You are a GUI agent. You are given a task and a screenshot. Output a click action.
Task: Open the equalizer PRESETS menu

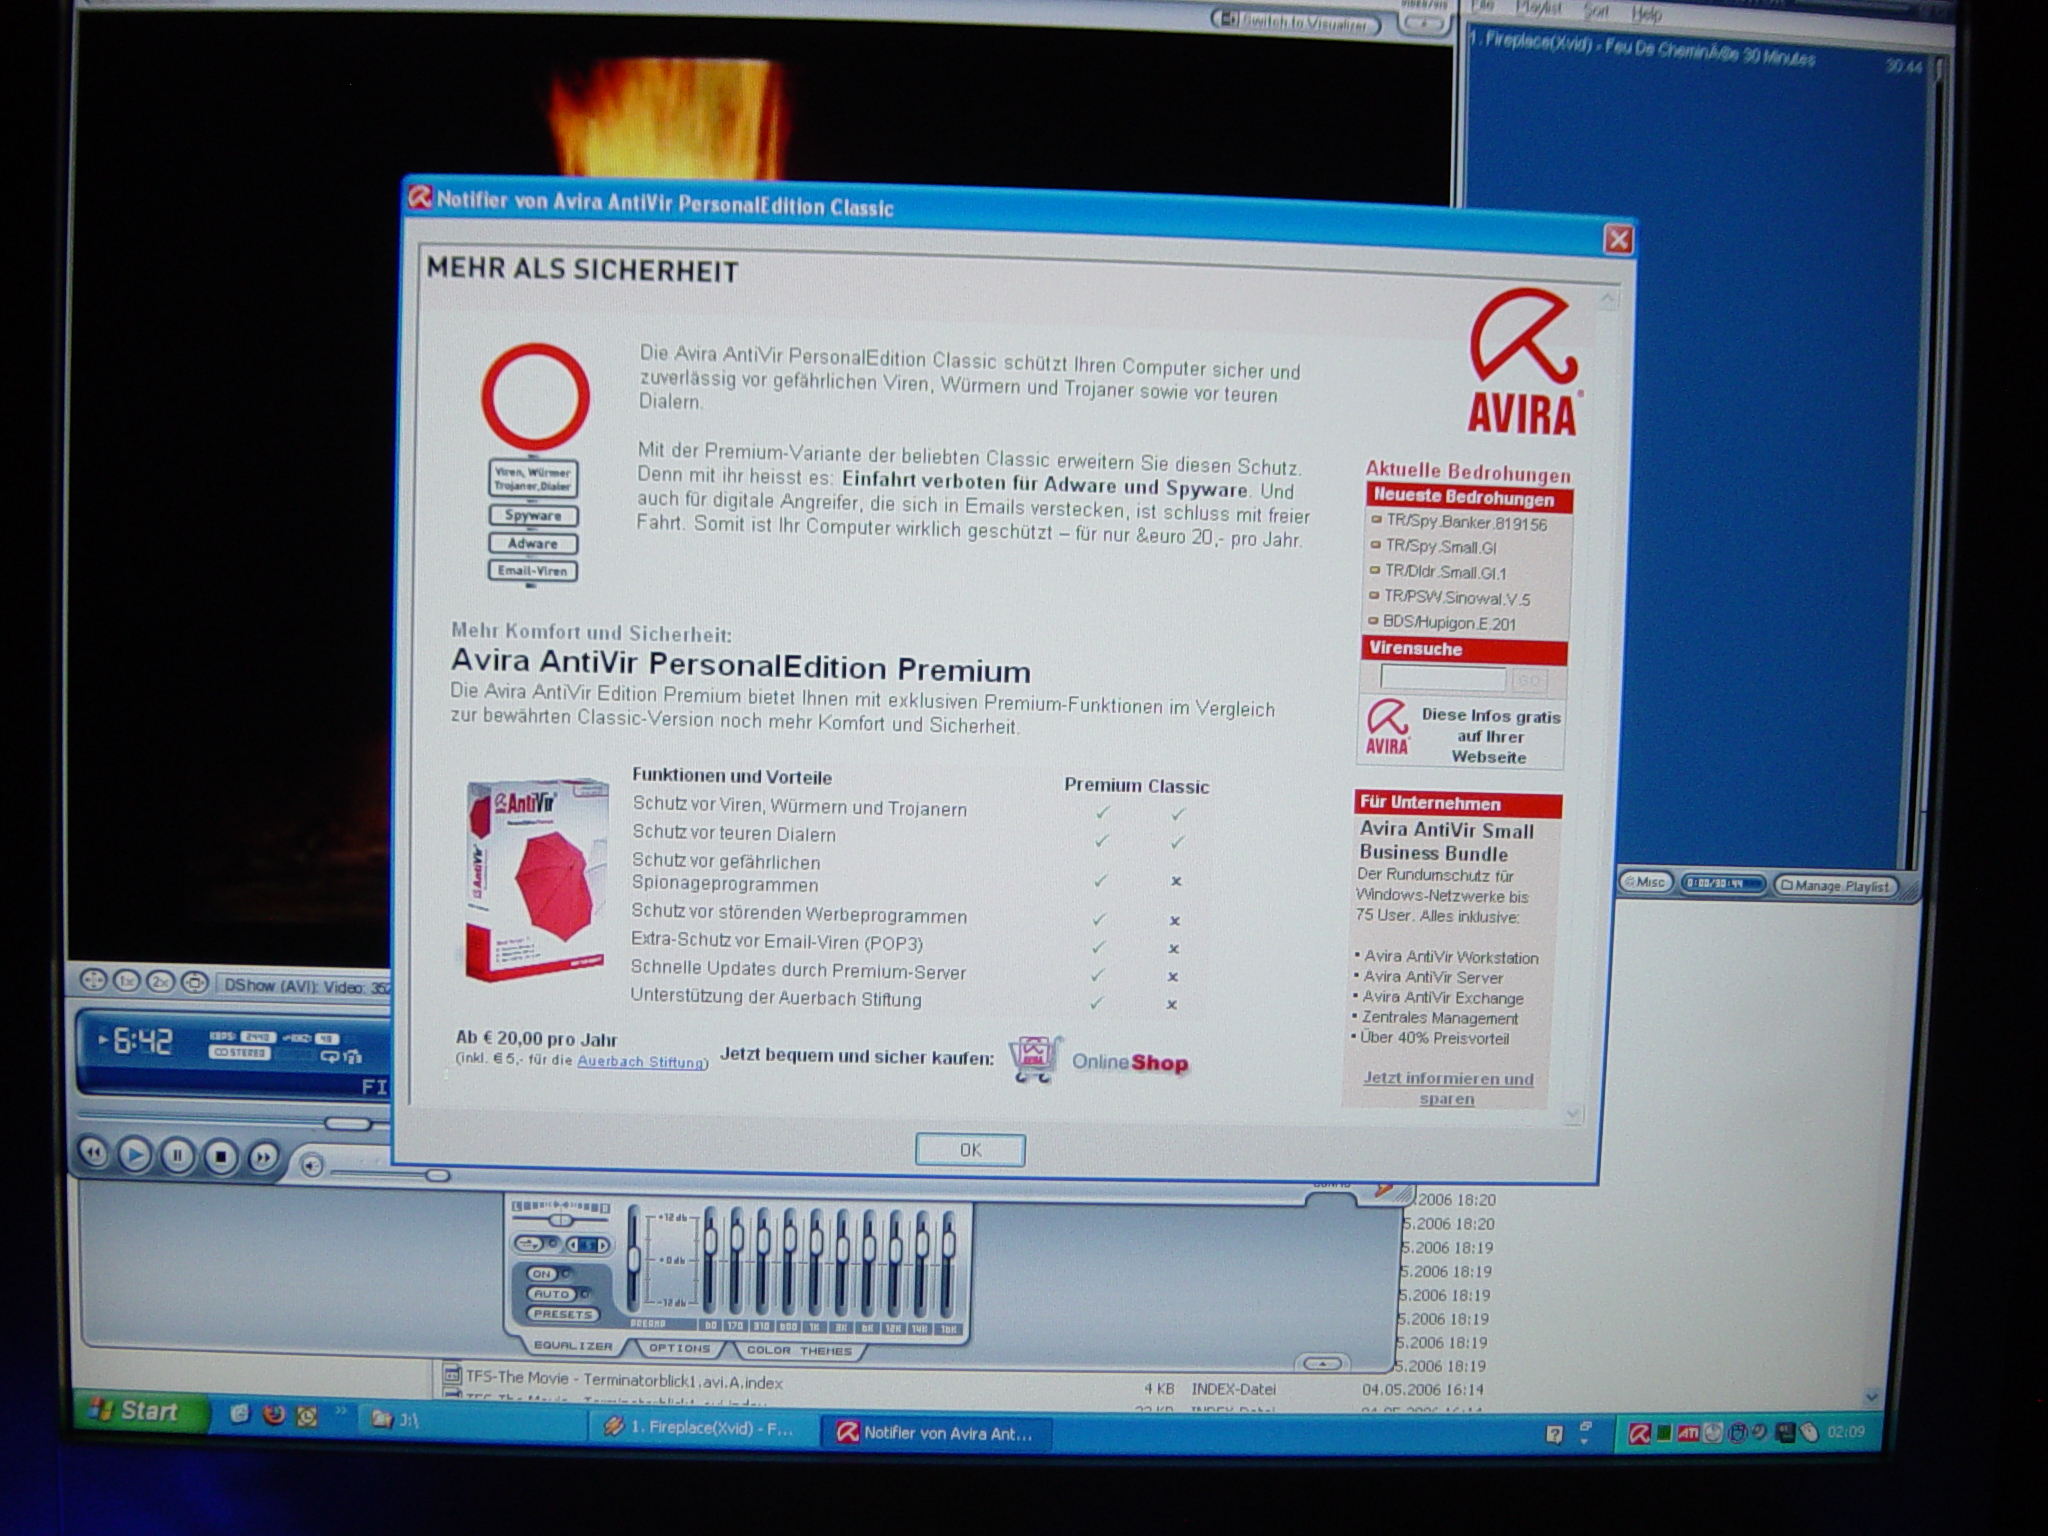point(562,1314)
